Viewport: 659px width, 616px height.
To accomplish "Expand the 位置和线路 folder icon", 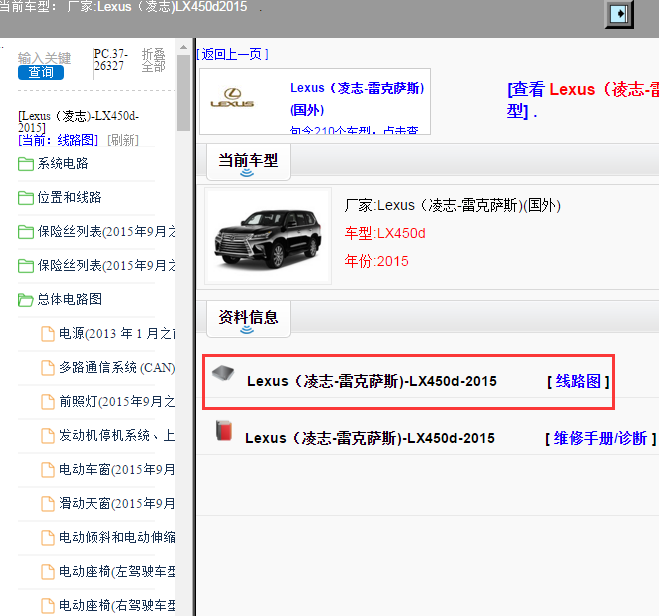I will pyautogui.click(x=26, y=198).
